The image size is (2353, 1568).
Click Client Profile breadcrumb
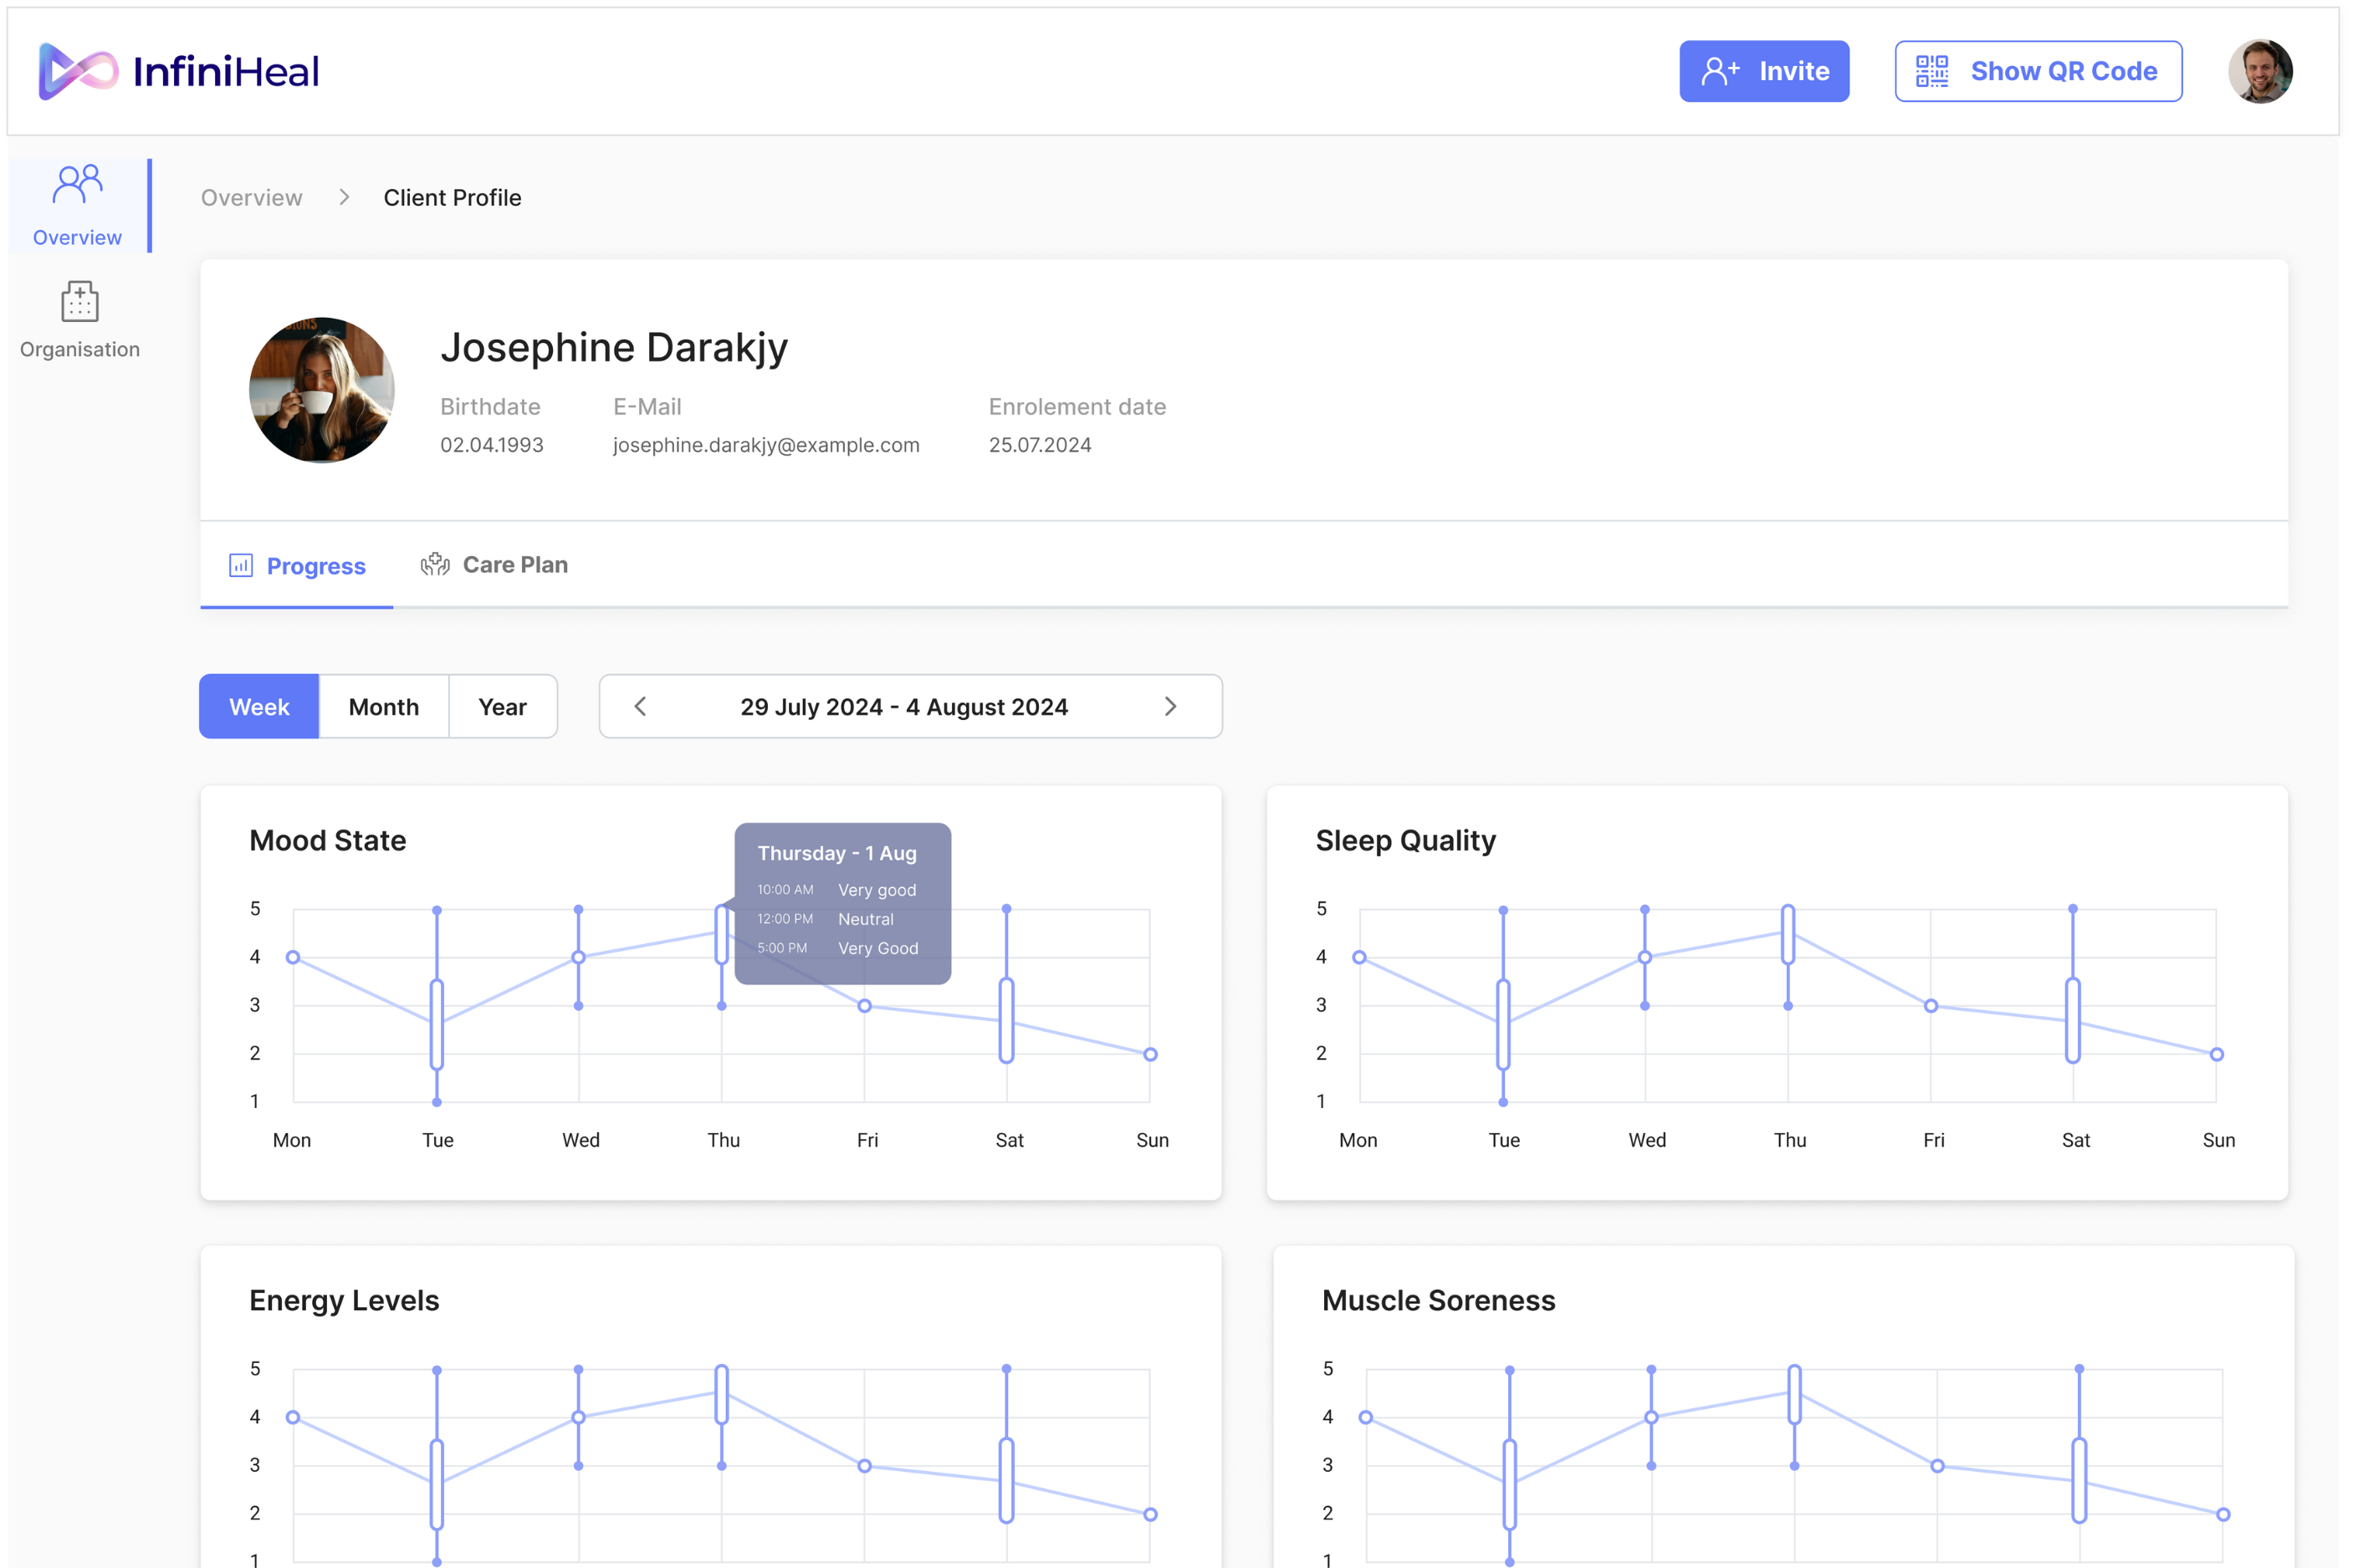point(452,197)
